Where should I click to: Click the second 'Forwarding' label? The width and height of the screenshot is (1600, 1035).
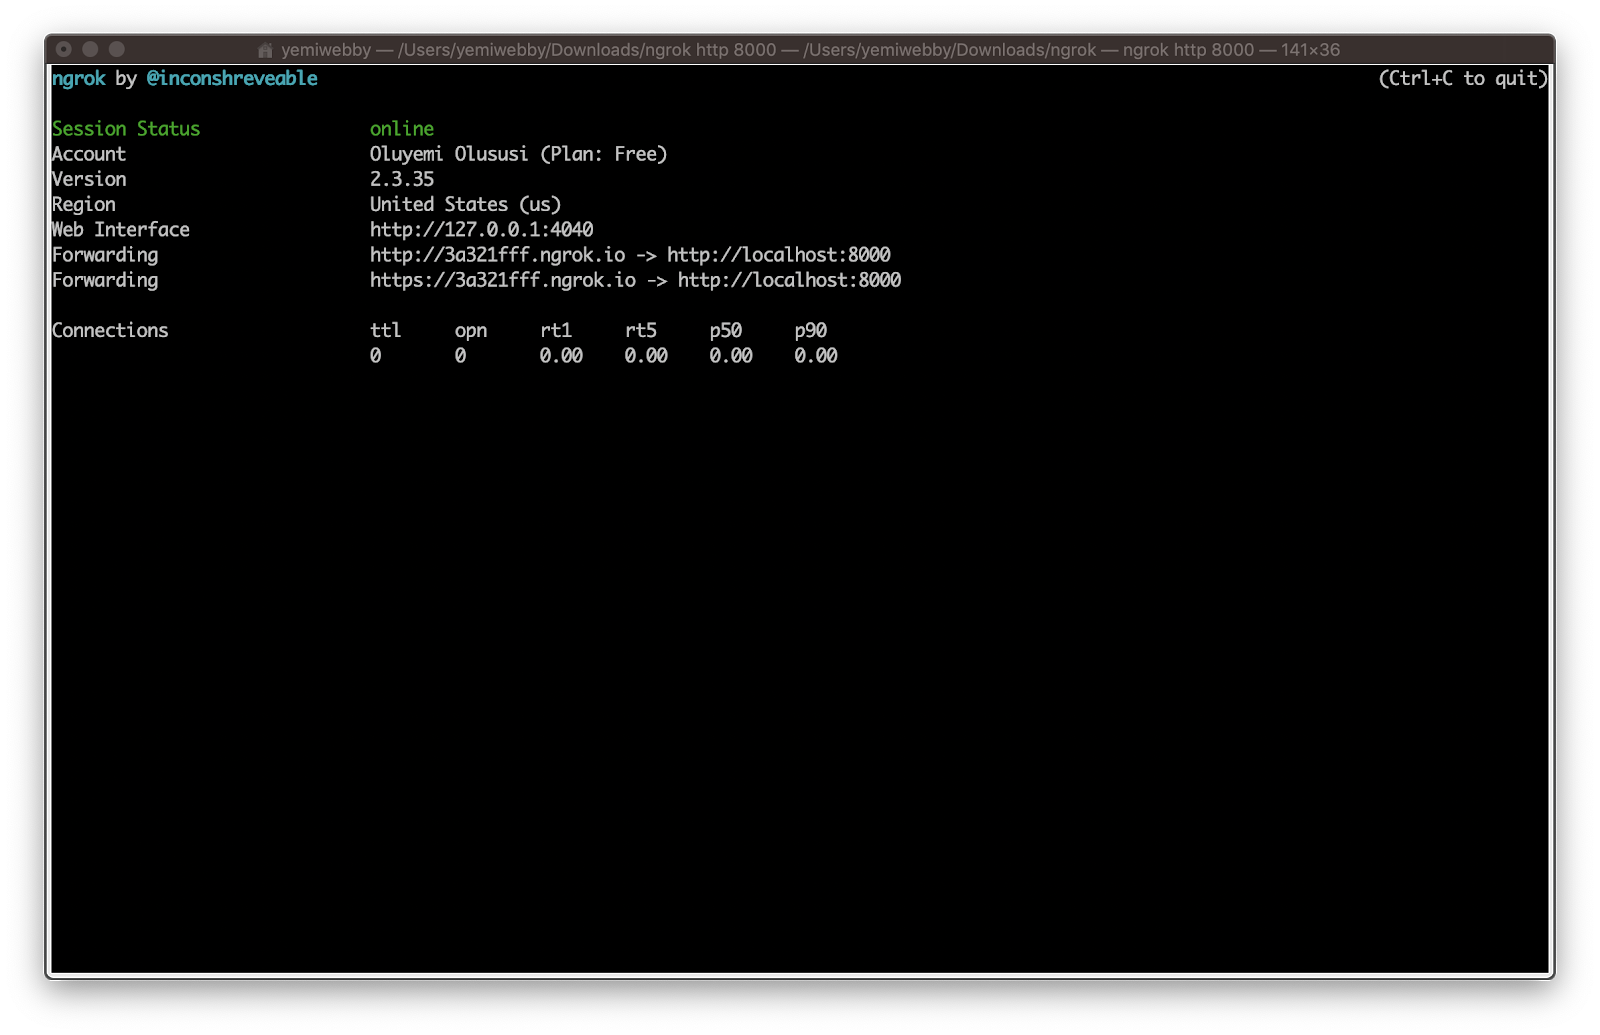105,280
